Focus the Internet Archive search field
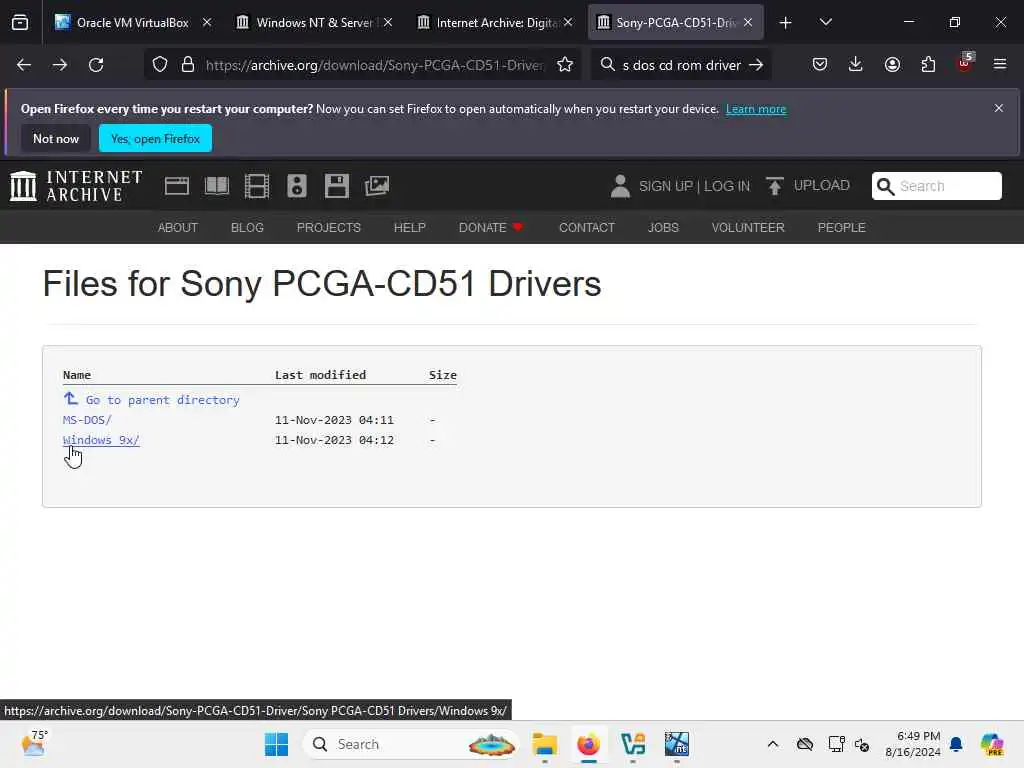The height and width of the screenshot is (768, 1024). coord(936,186)
